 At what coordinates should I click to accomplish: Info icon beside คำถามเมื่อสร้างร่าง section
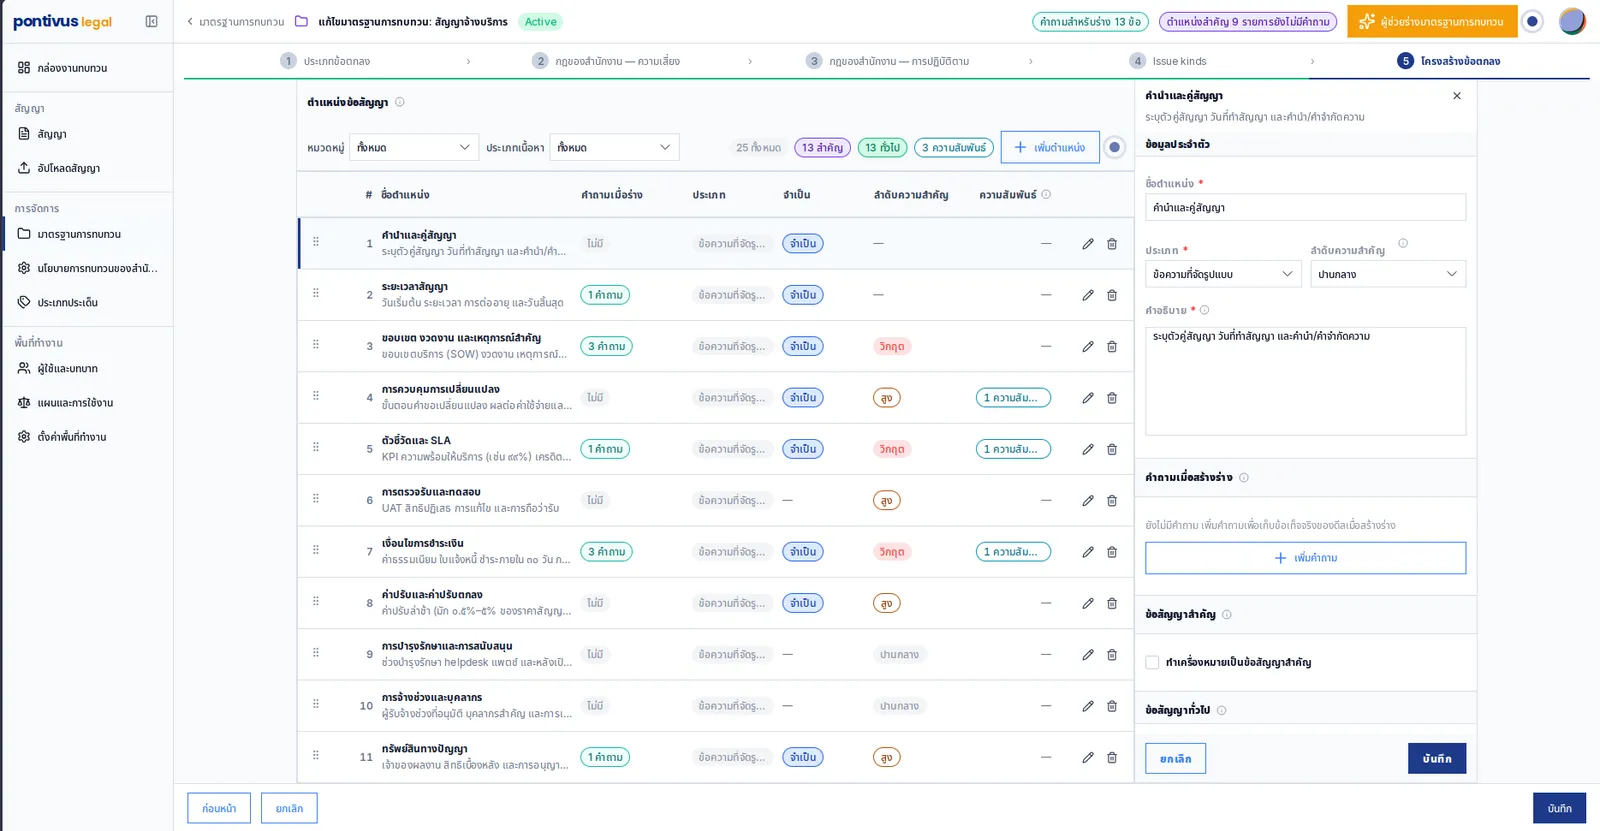click(x=1244, y=477)
